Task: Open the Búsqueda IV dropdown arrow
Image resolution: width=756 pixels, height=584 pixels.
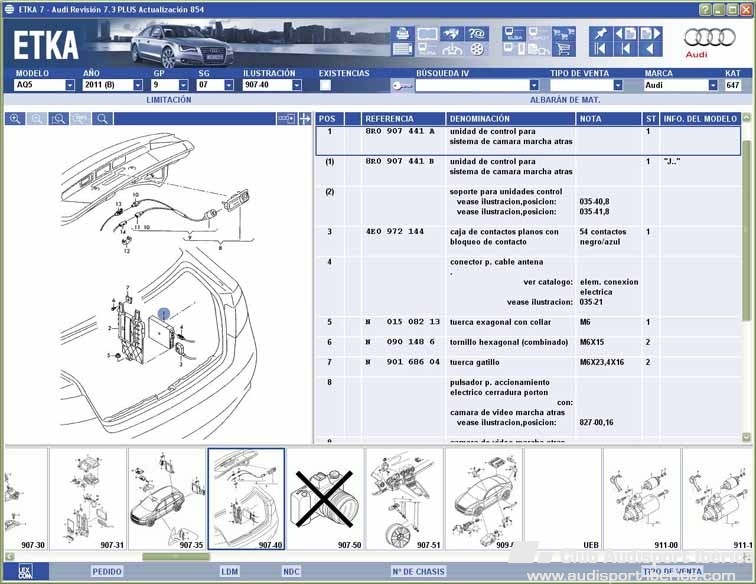Action: pos(534,85)
